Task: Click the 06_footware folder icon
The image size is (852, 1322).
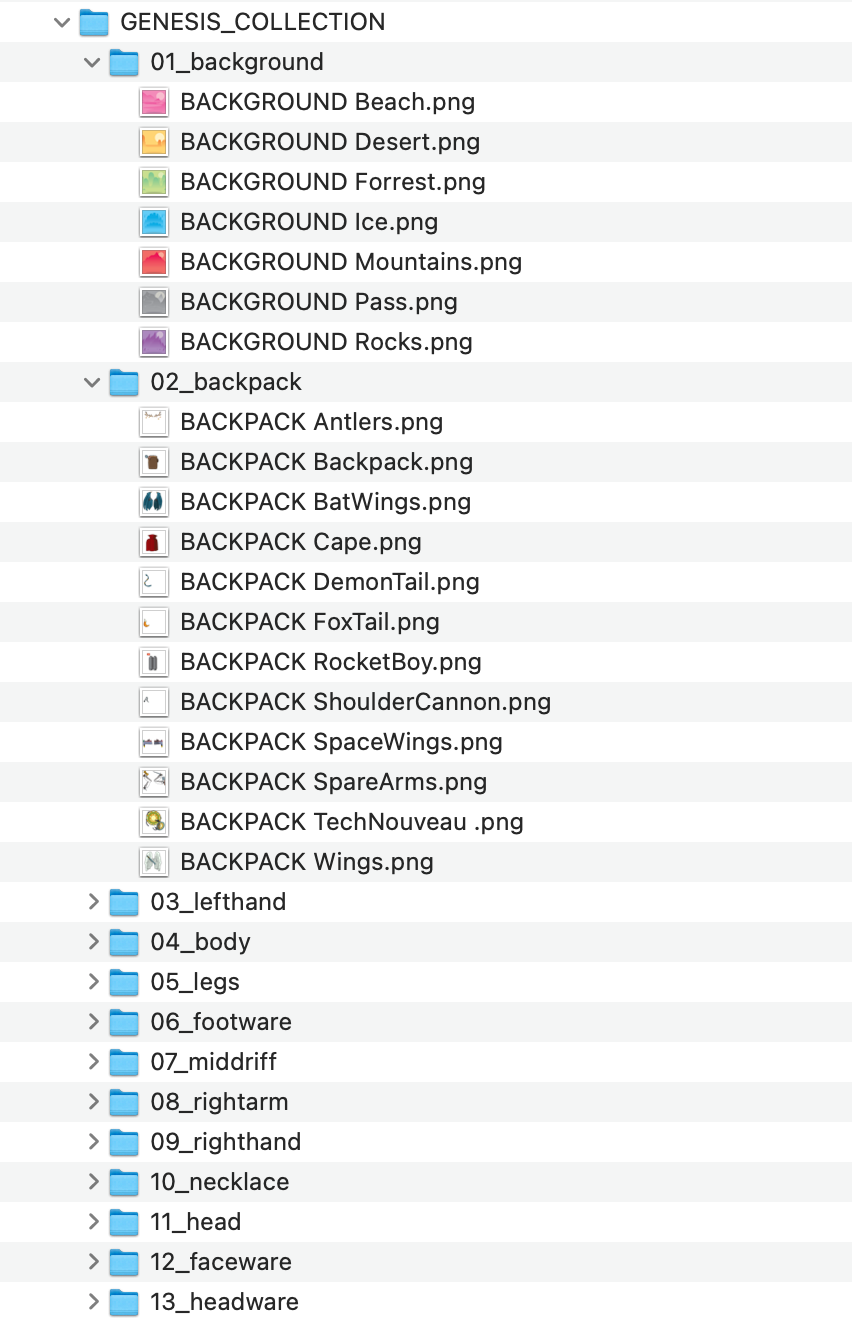Action: pyautogui.click(x=123, y=1022)
